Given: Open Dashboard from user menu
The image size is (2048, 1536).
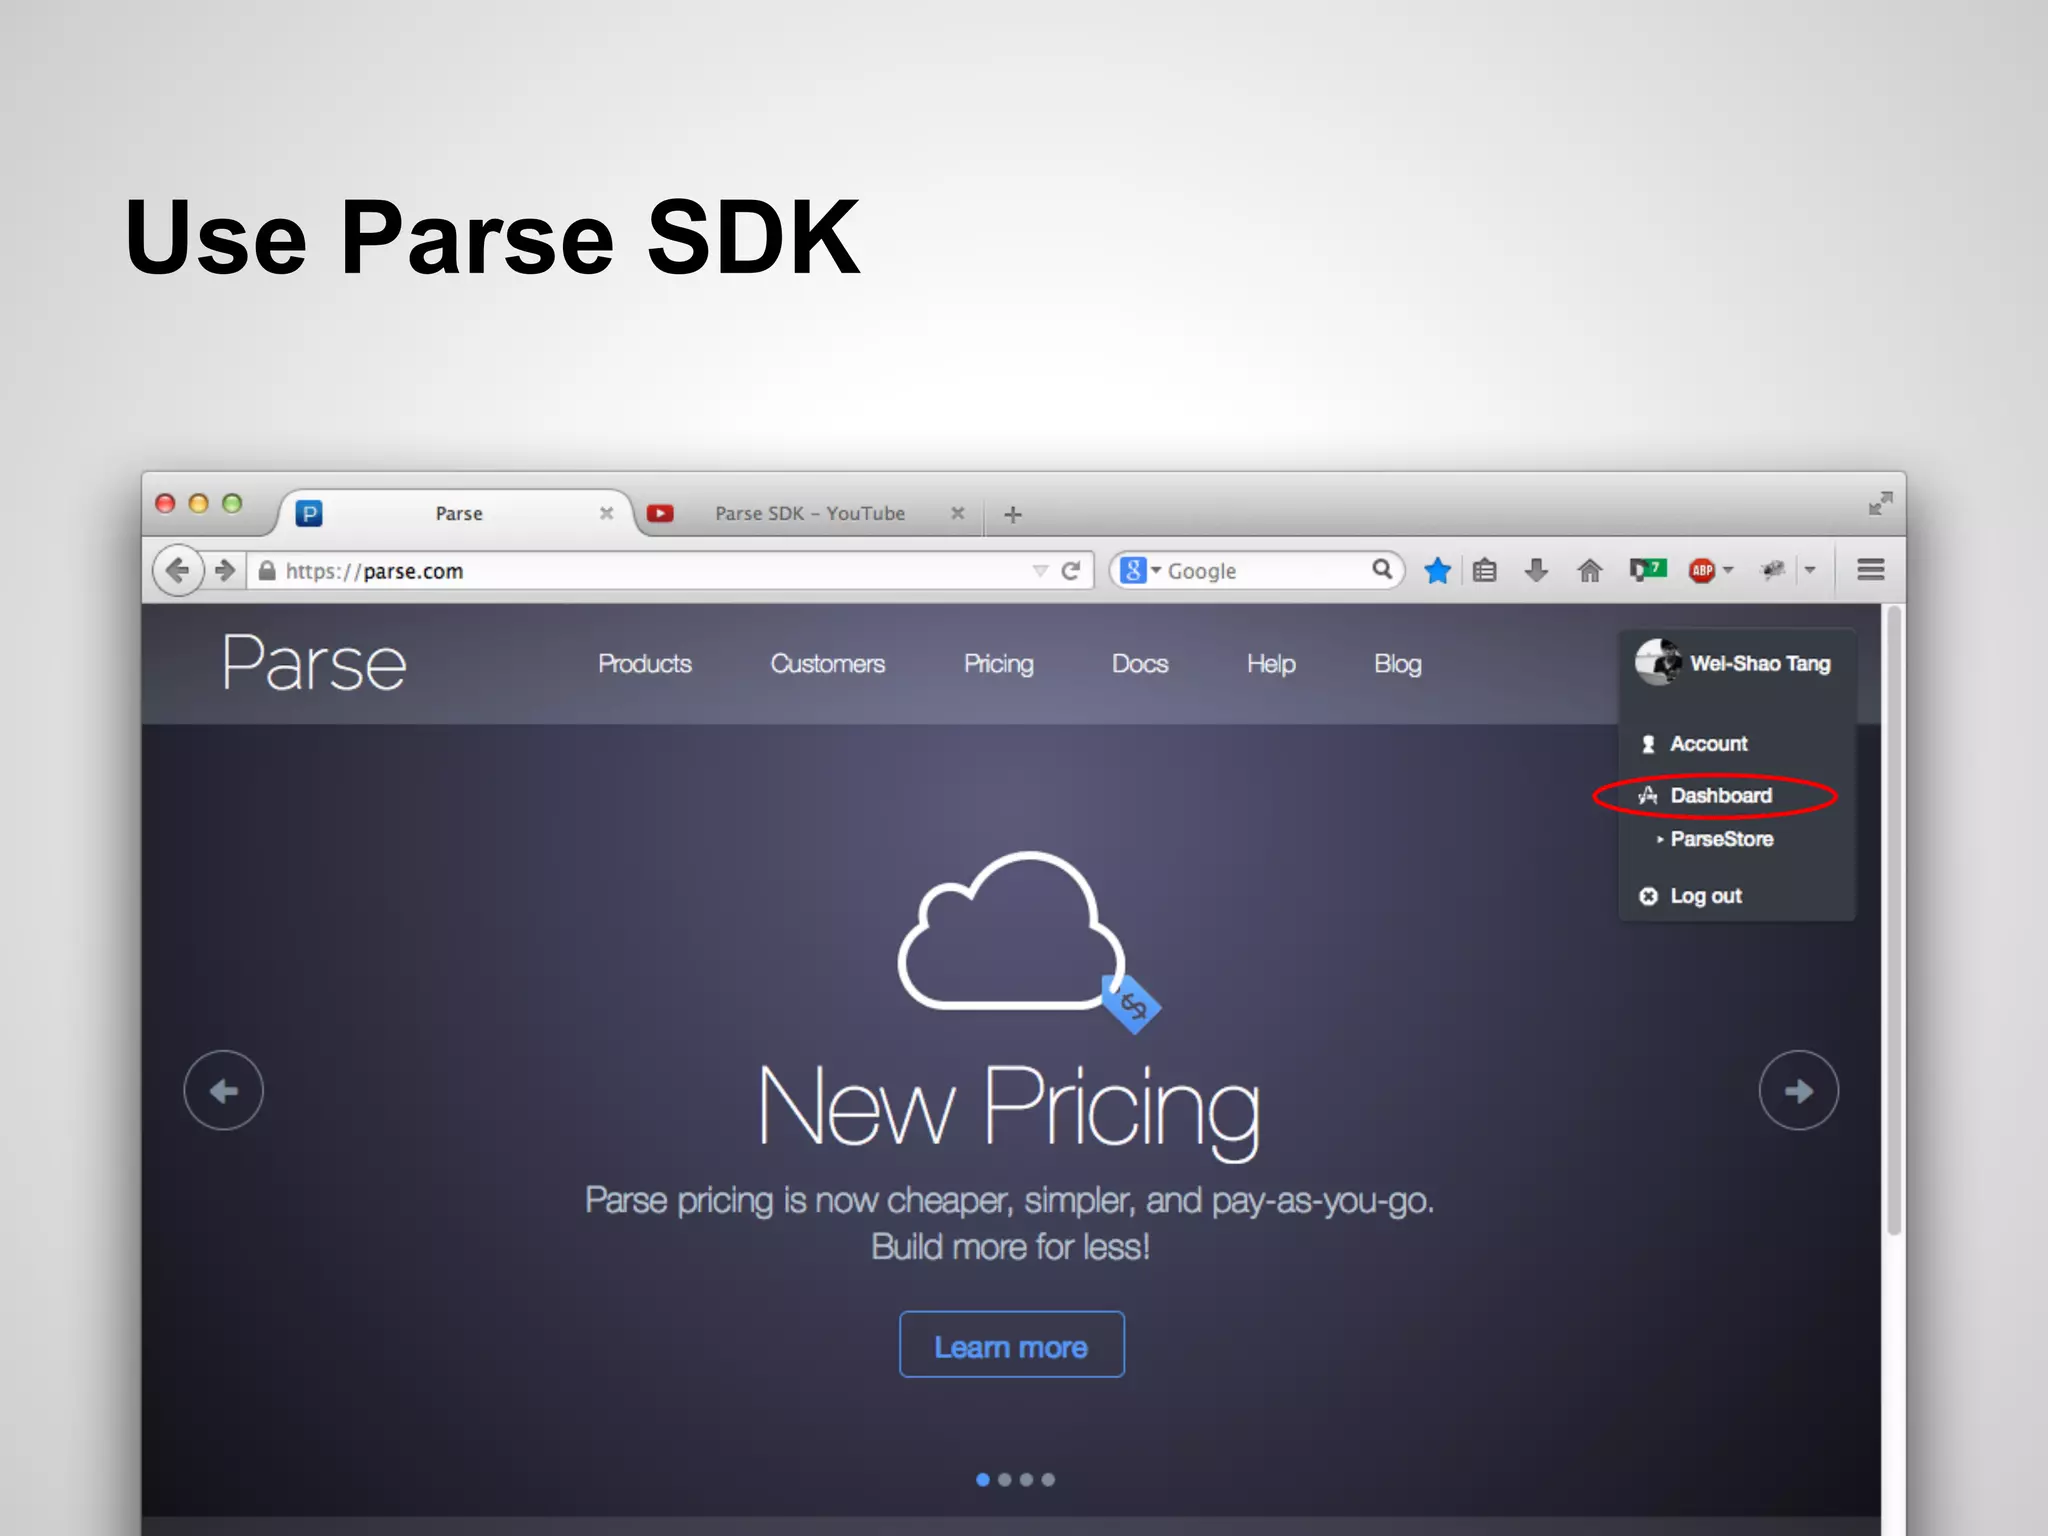Looking at the screenshot, I should (x=1720, y=795).
